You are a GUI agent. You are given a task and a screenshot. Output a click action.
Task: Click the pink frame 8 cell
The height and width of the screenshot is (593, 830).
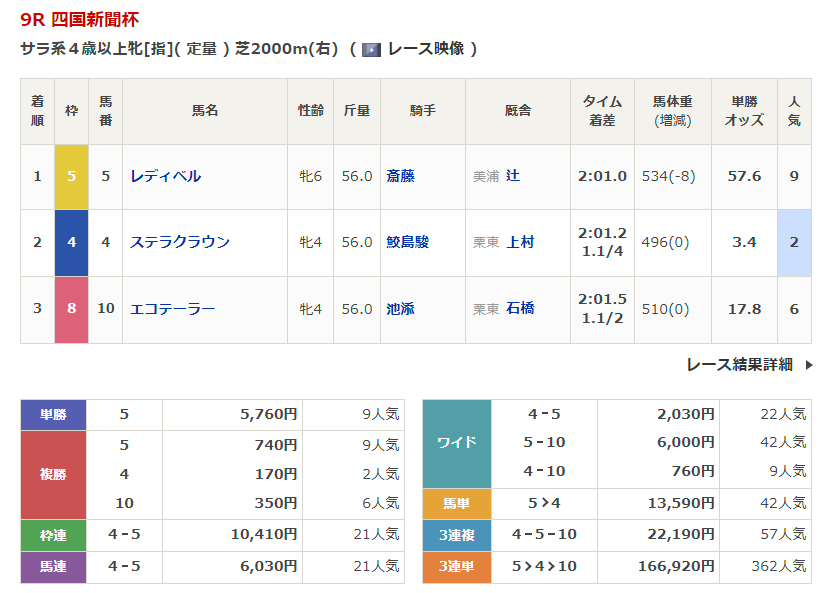[x=71, y=309]
